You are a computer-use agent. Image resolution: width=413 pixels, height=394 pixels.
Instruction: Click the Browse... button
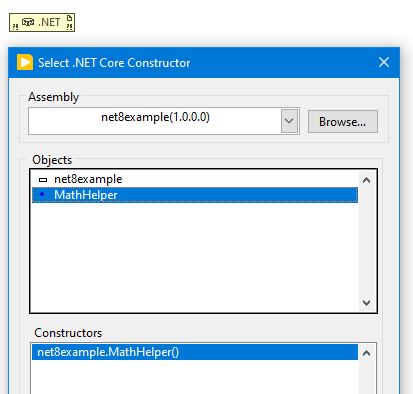[x=343, y=122]
